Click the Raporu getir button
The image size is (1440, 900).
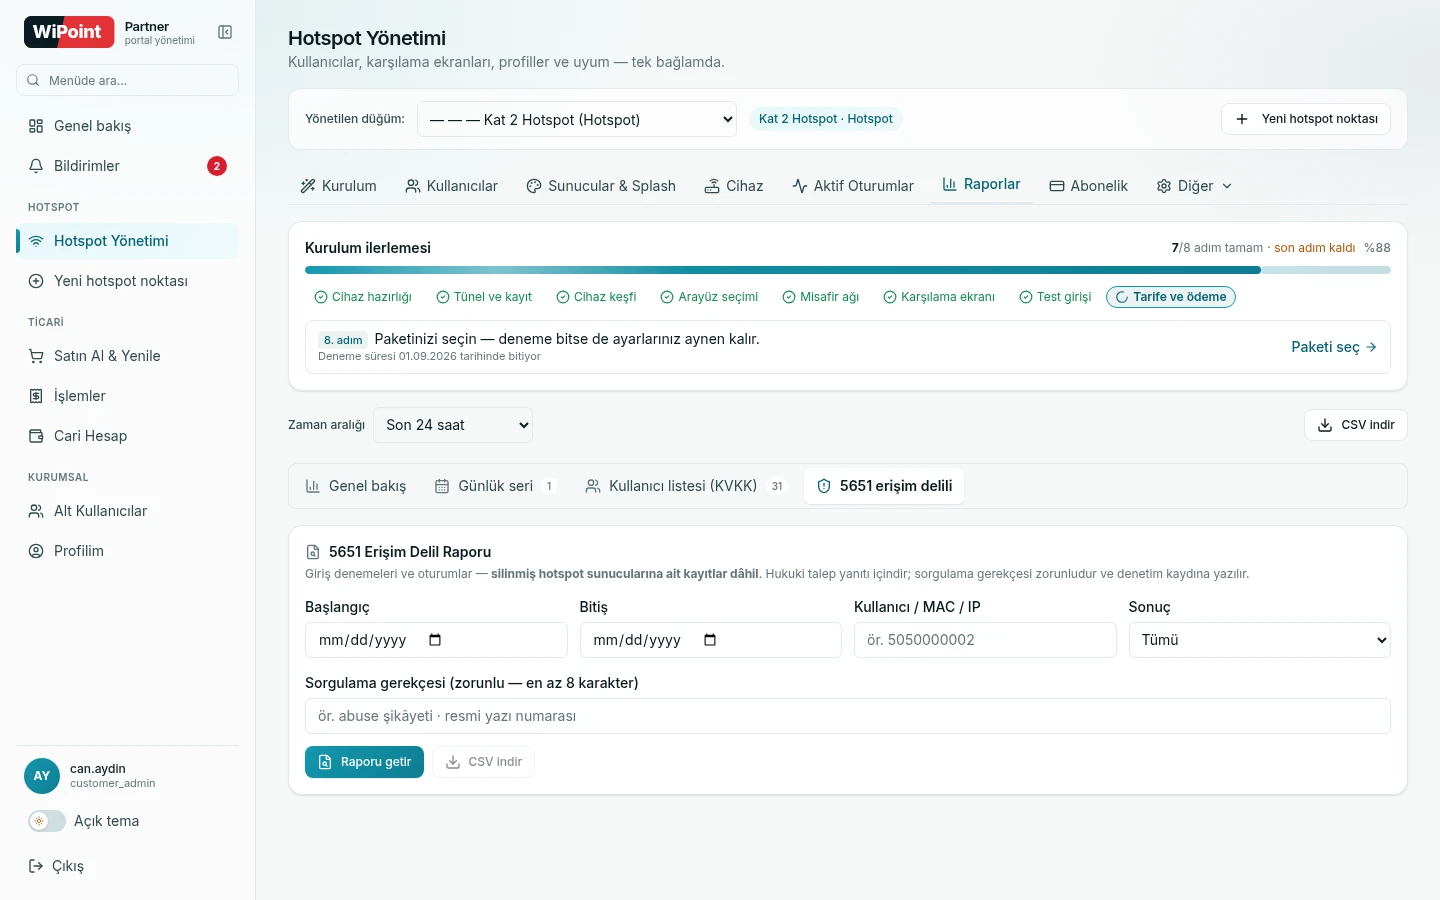coord(364,762)
